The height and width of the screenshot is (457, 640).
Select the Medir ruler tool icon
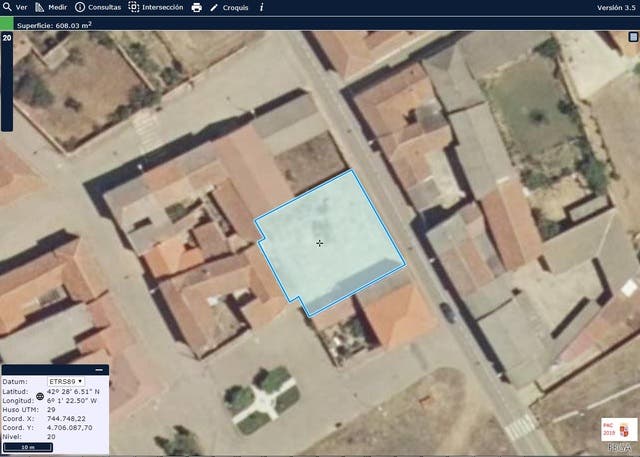click(x=40, y=7)
